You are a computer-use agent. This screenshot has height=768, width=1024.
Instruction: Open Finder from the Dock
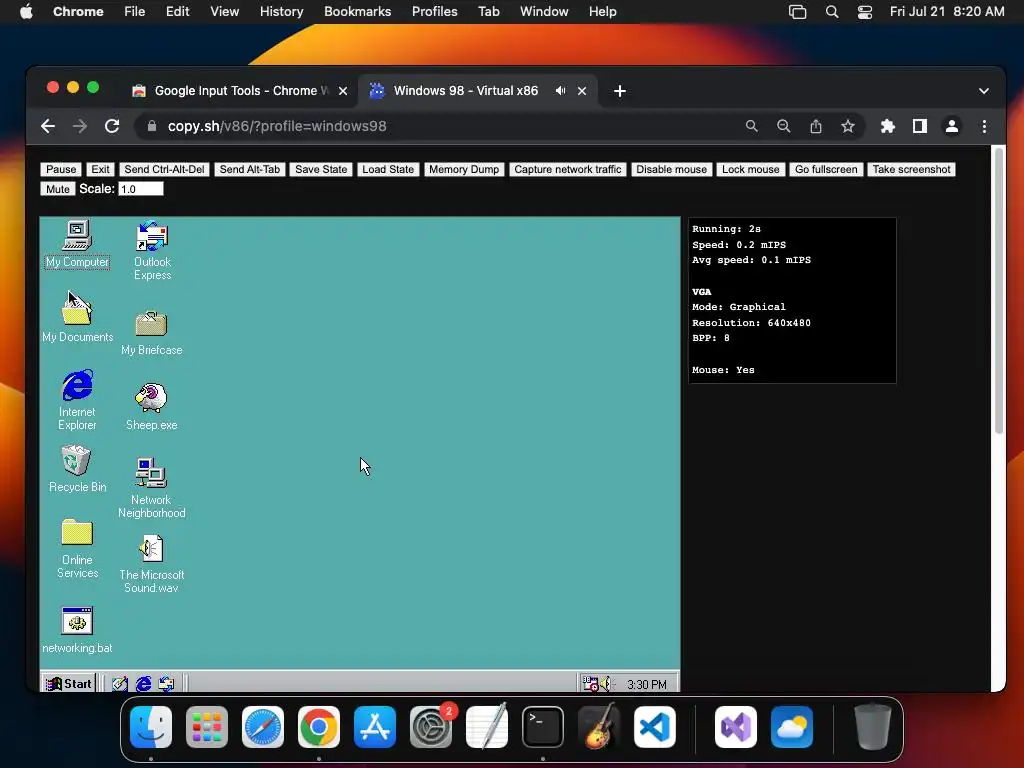coord(151,727)
